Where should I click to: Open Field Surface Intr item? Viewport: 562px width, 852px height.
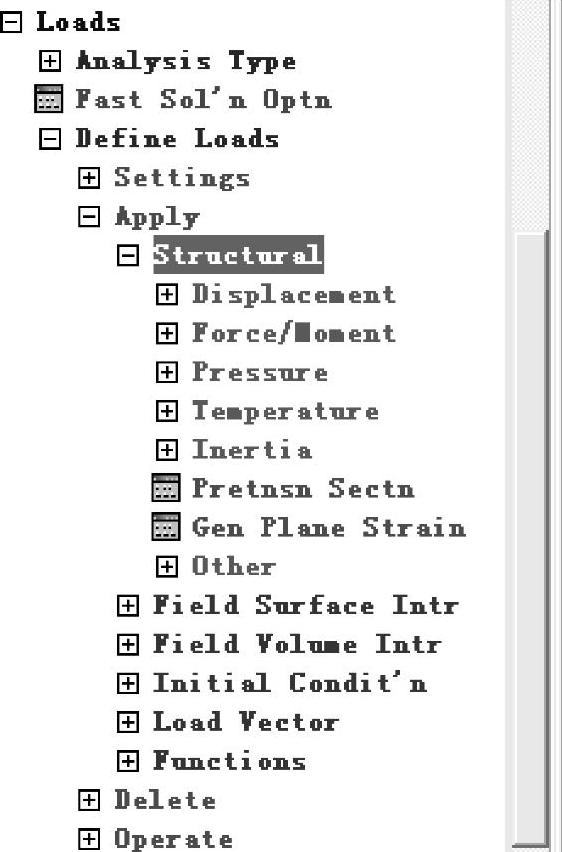(x=305, y=605)
